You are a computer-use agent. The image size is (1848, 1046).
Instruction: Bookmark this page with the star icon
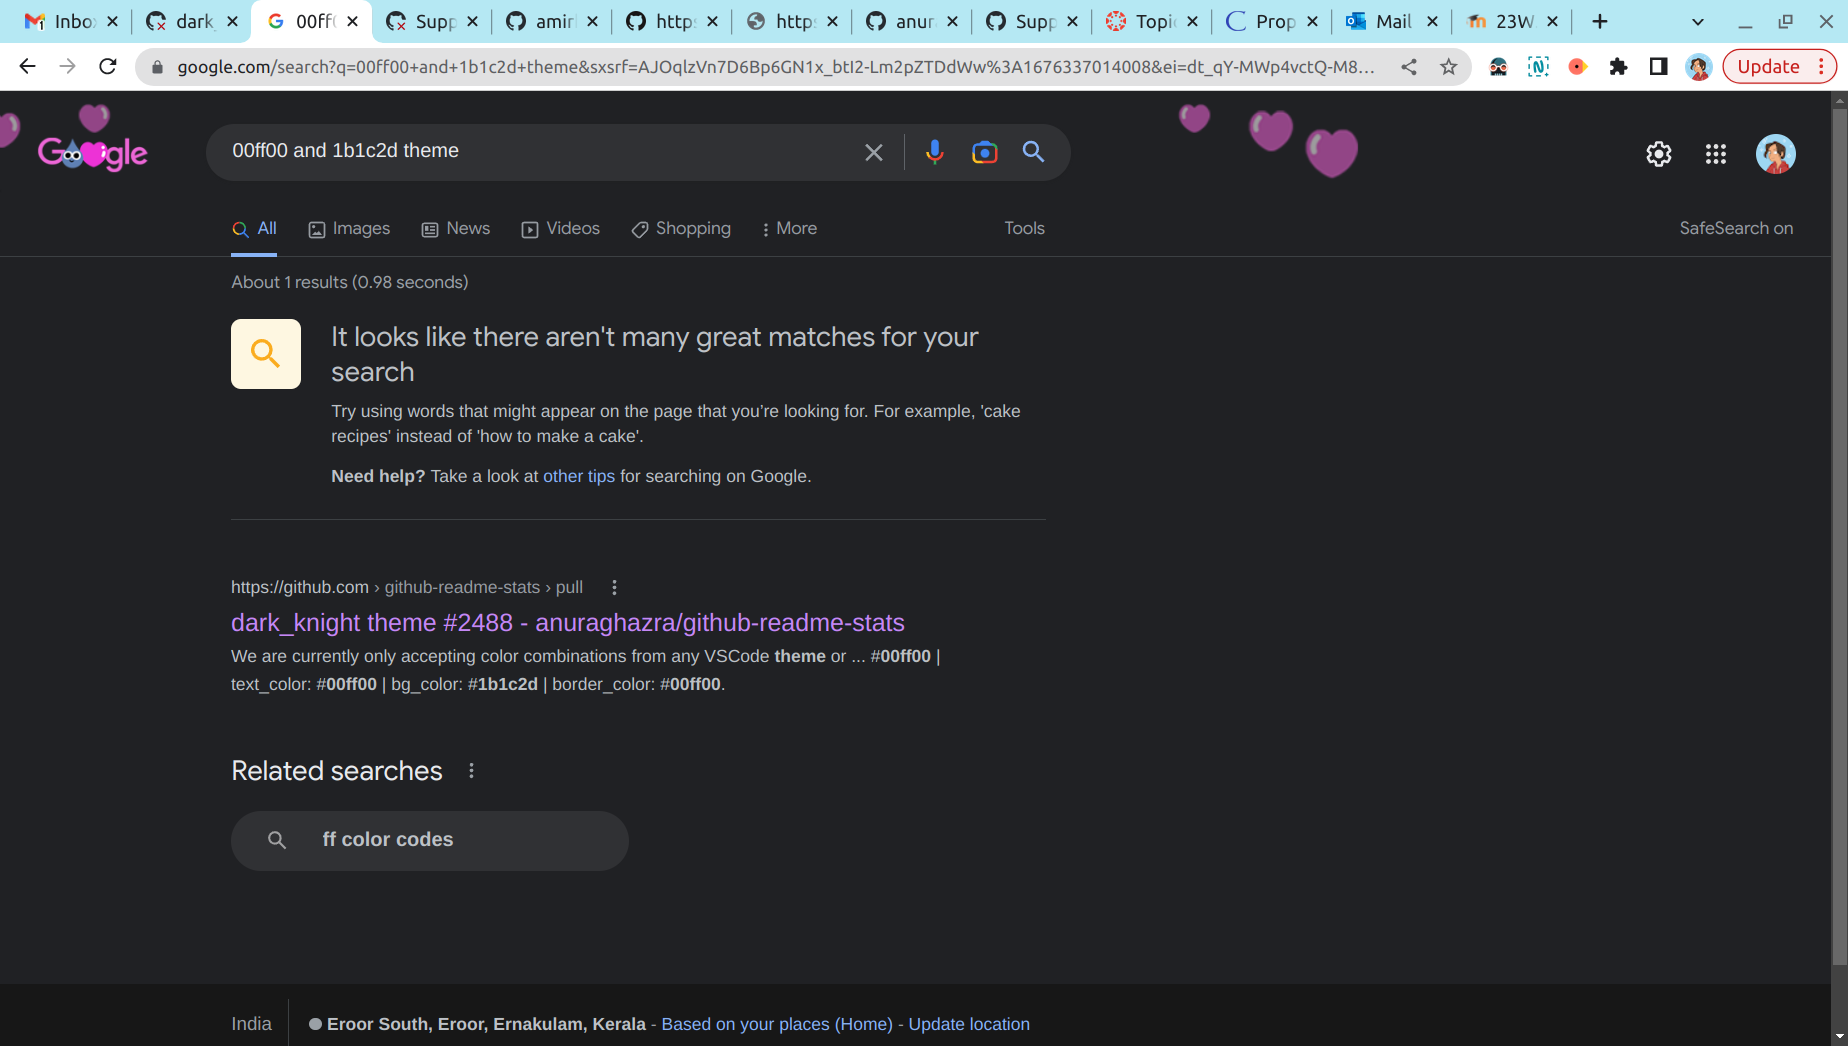(x=1449, y=66)
